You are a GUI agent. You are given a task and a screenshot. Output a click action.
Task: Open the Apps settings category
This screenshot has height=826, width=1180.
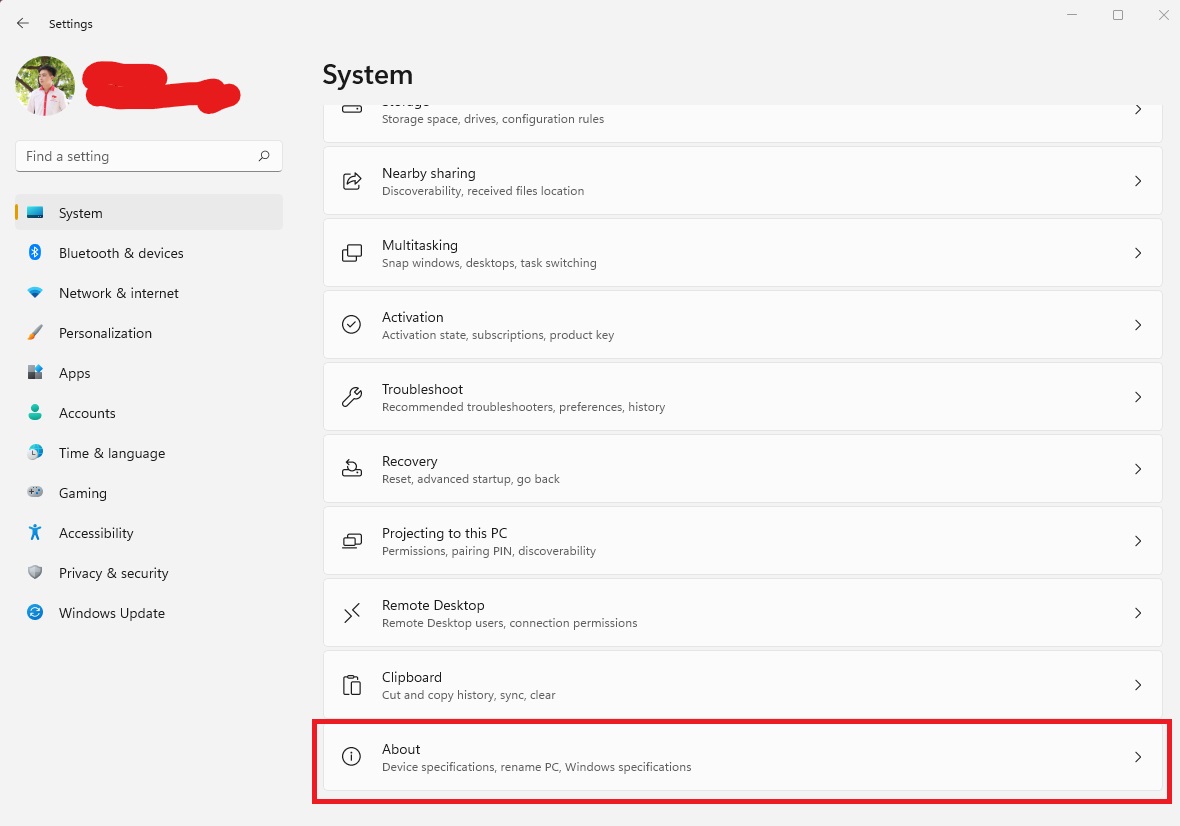[x=75, y=373]
